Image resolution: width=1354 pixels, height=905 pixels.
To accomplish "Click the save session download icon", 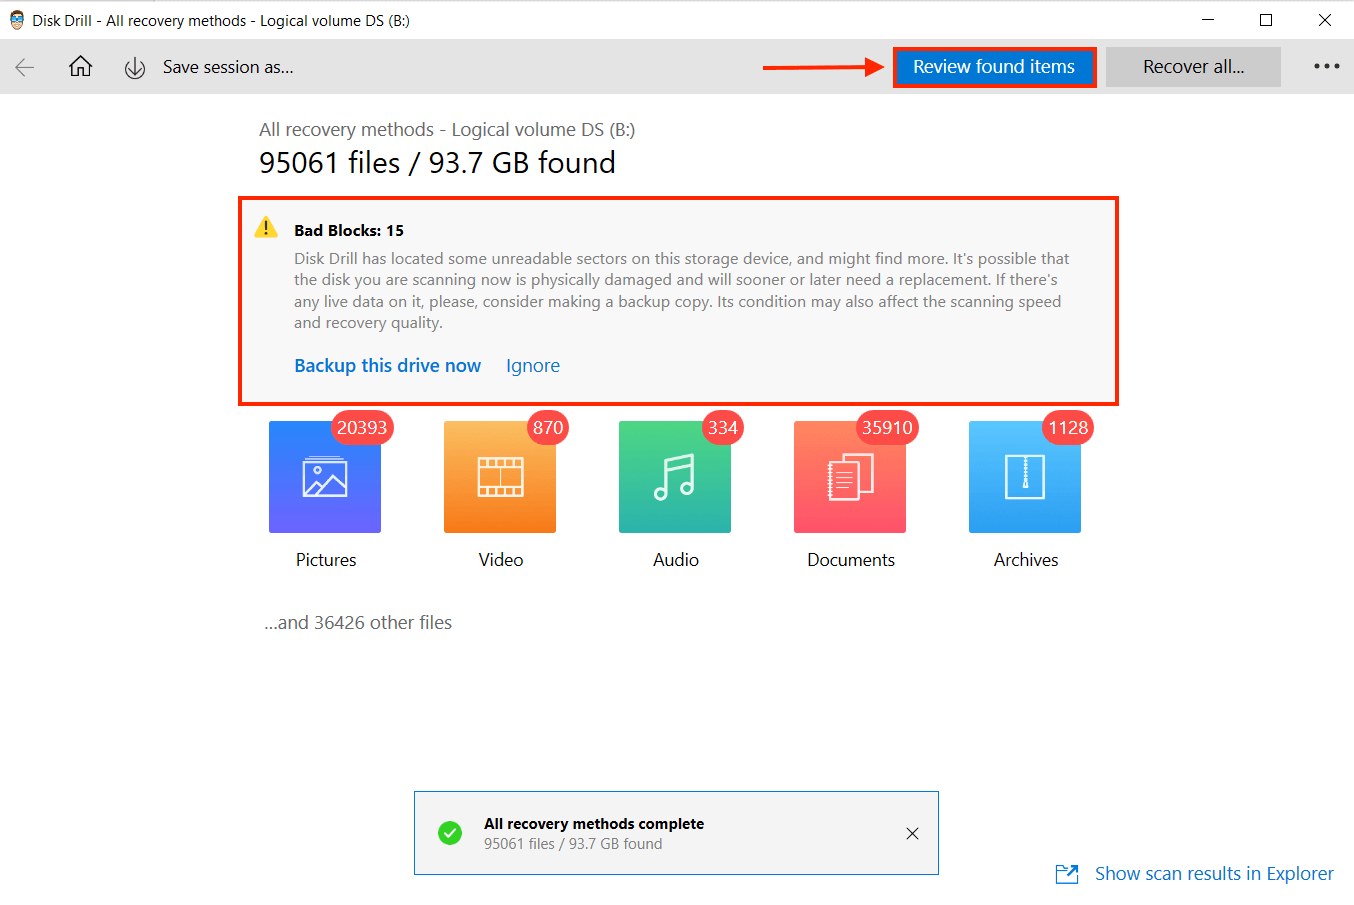I will tap(135, 68).
